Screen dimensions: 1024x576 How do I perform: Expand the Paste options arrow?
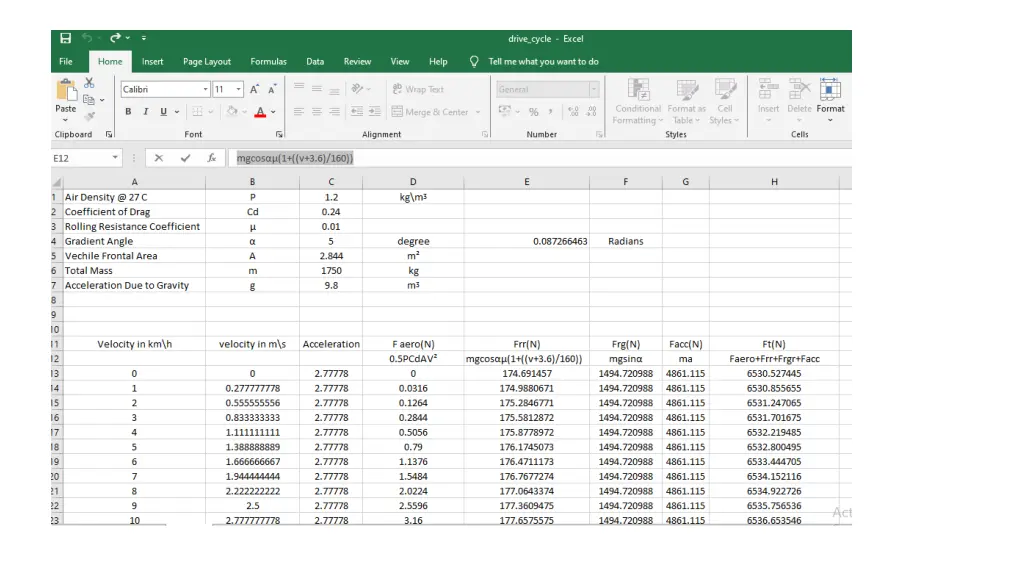(x=65, y=120)
